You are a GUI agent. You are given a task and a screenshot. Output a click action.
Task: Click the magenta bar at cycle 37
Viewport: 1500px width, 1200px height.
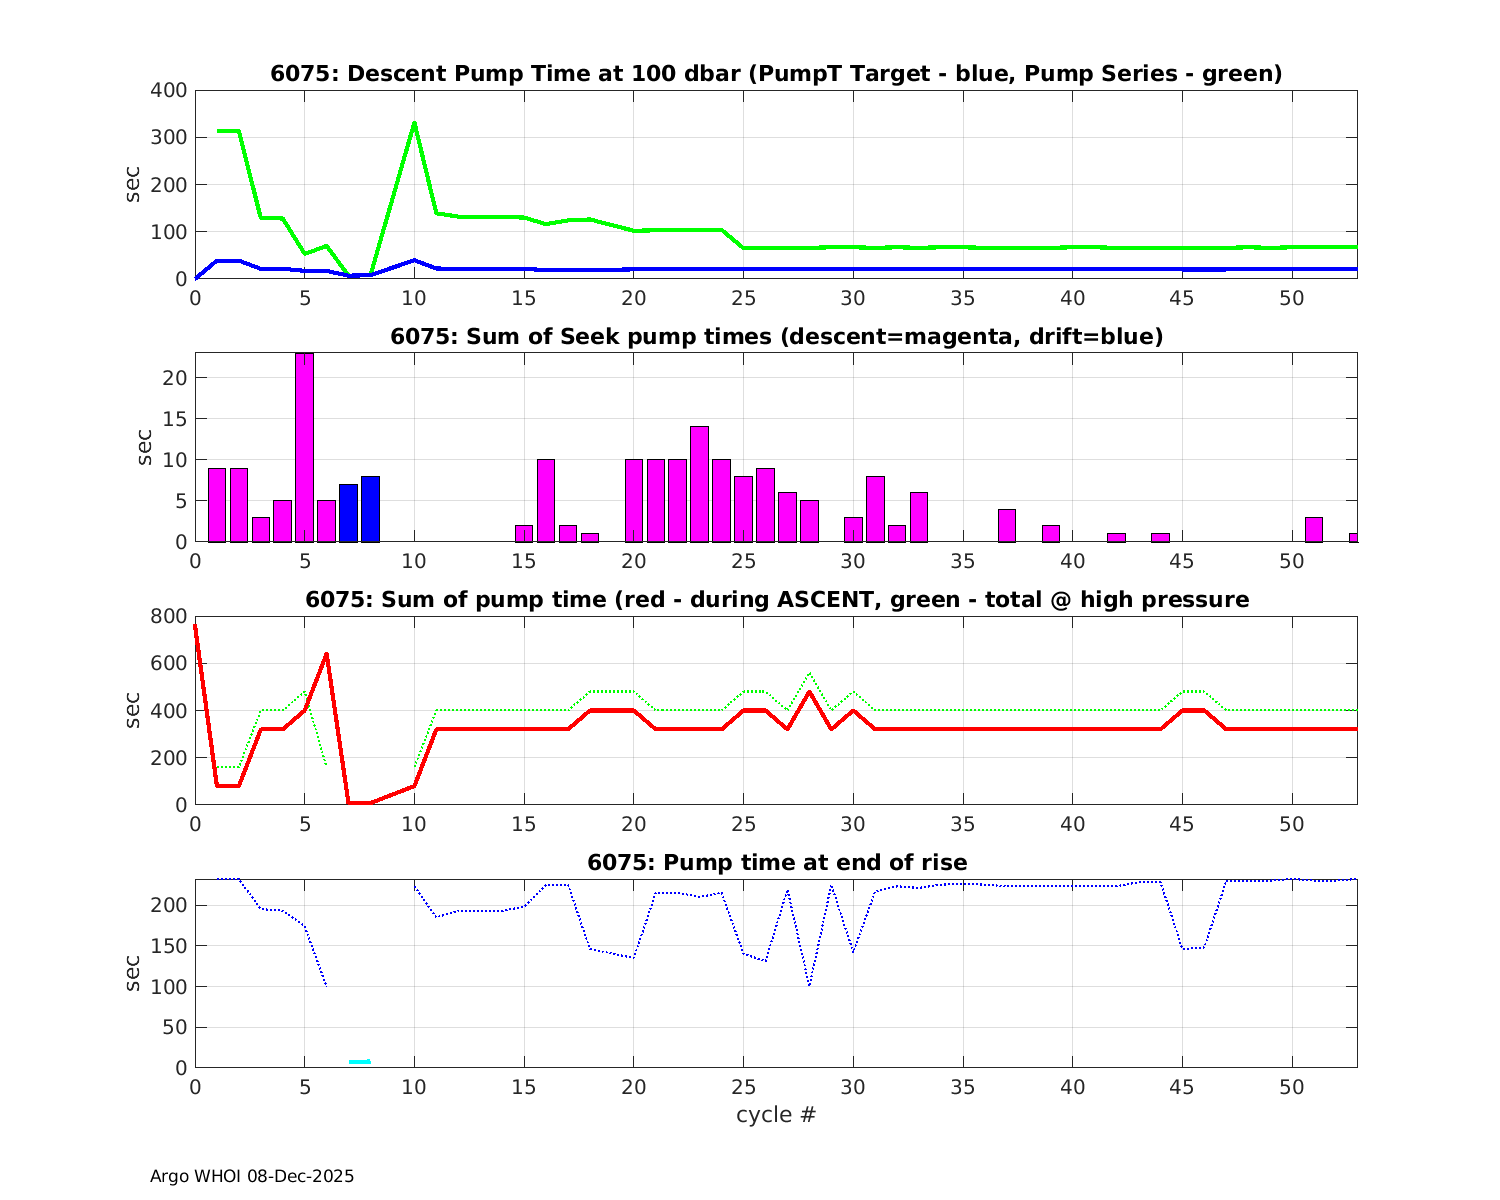pyautogui.click(x=1007, y=525)
